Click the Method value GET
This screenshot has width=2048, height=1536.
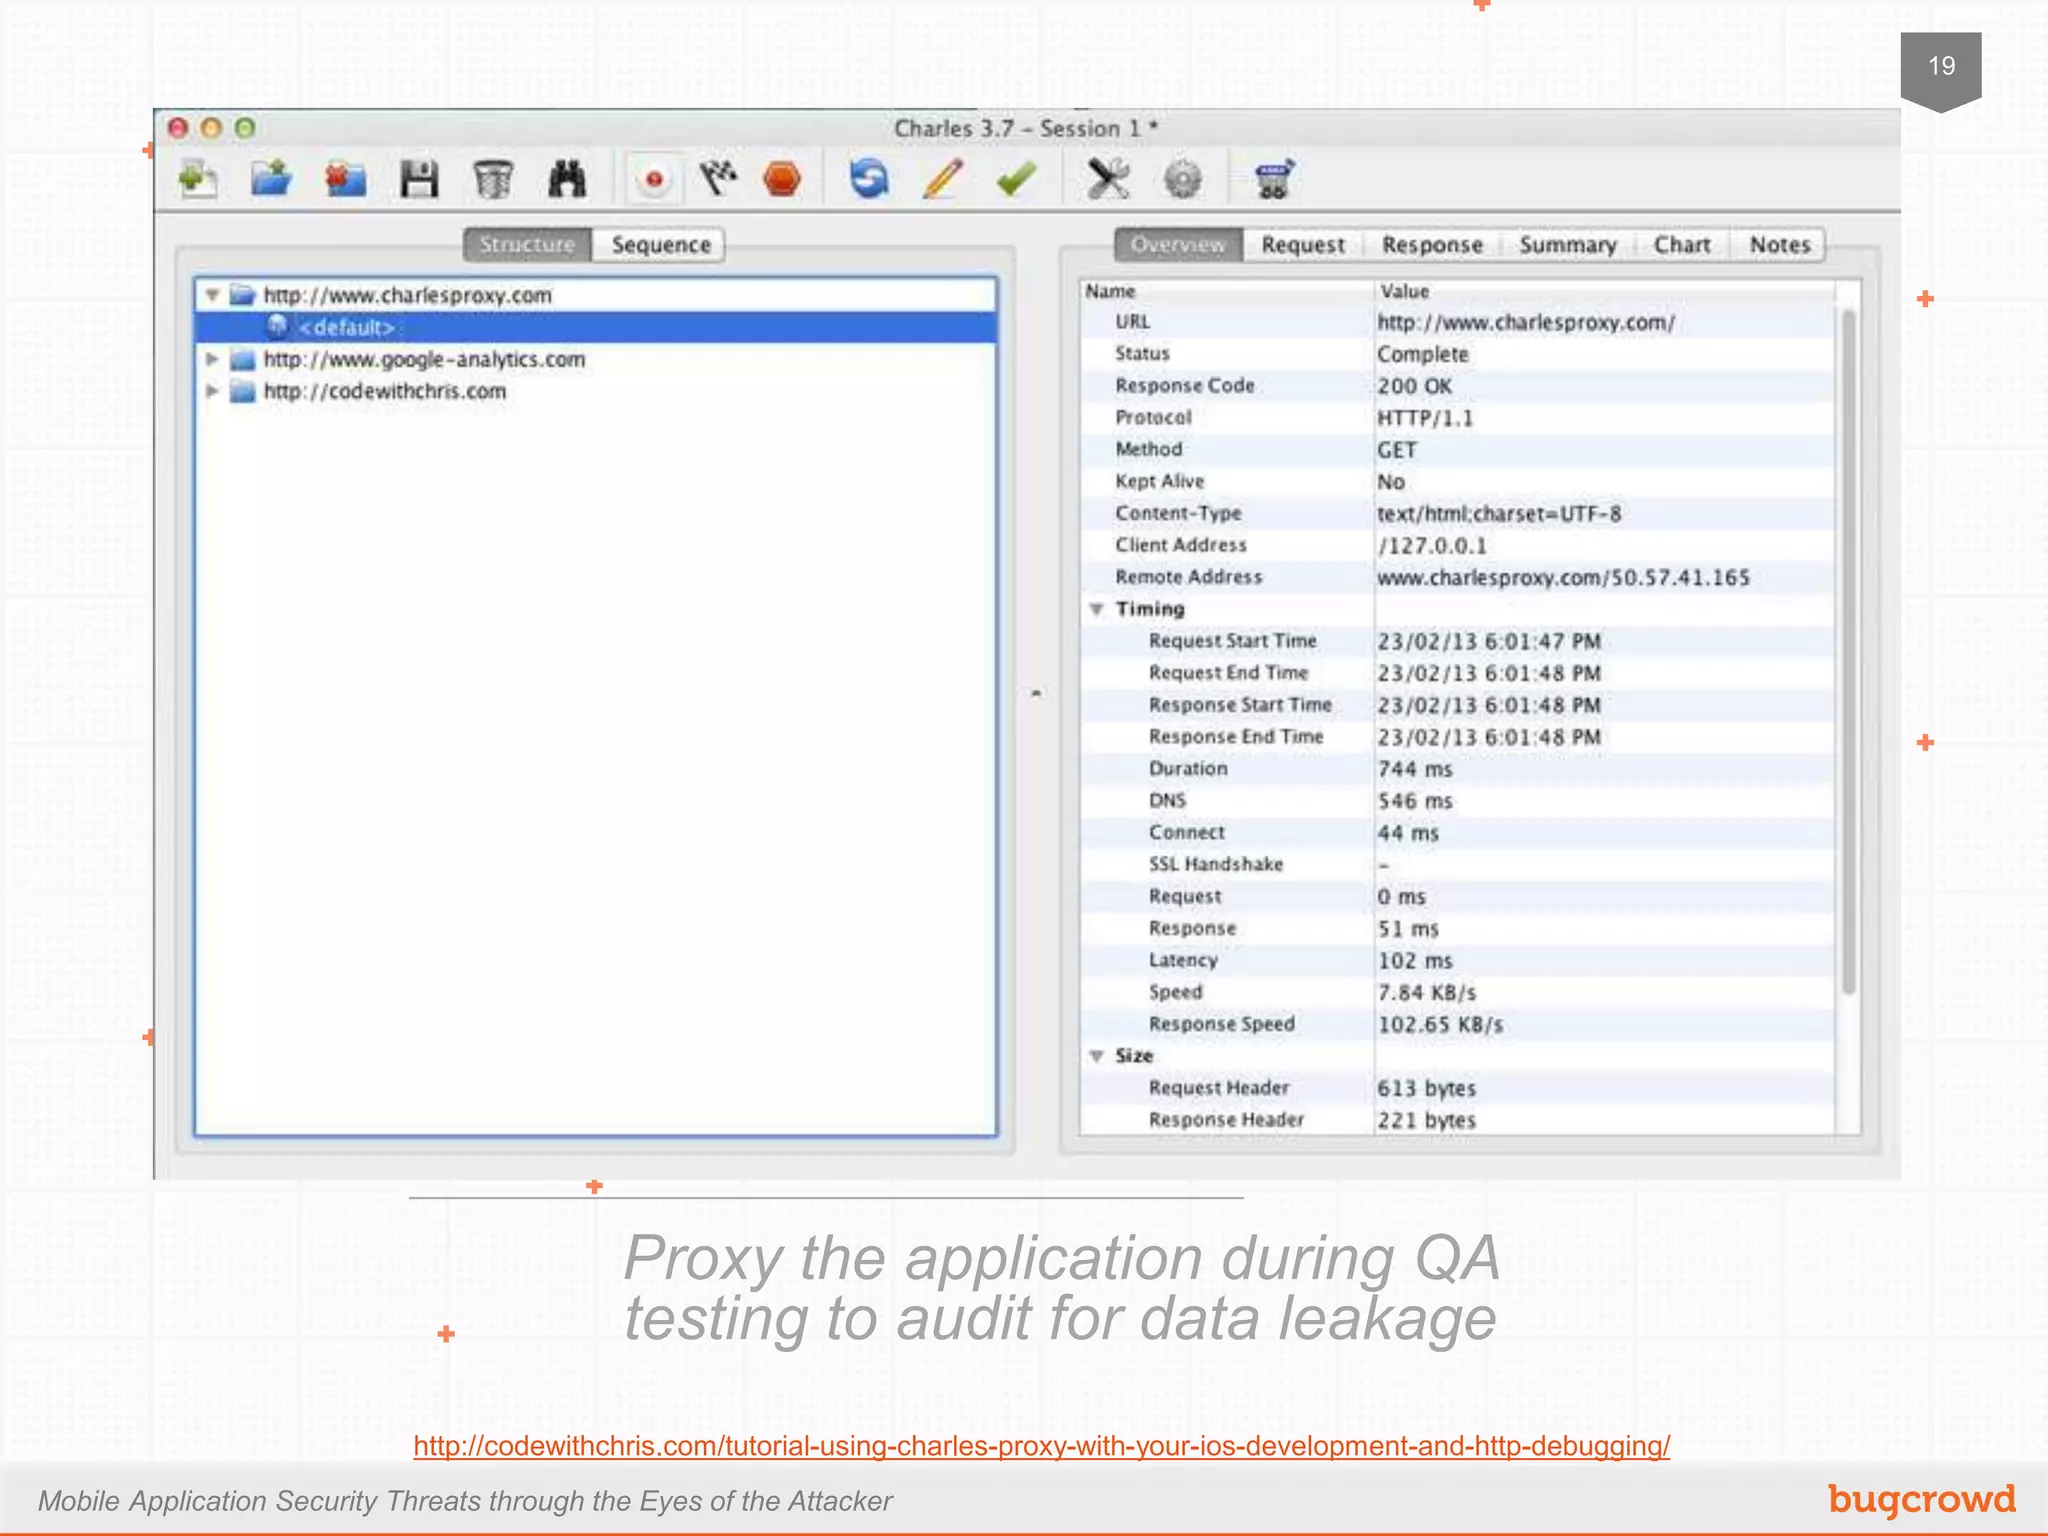tap(1397, 451)
